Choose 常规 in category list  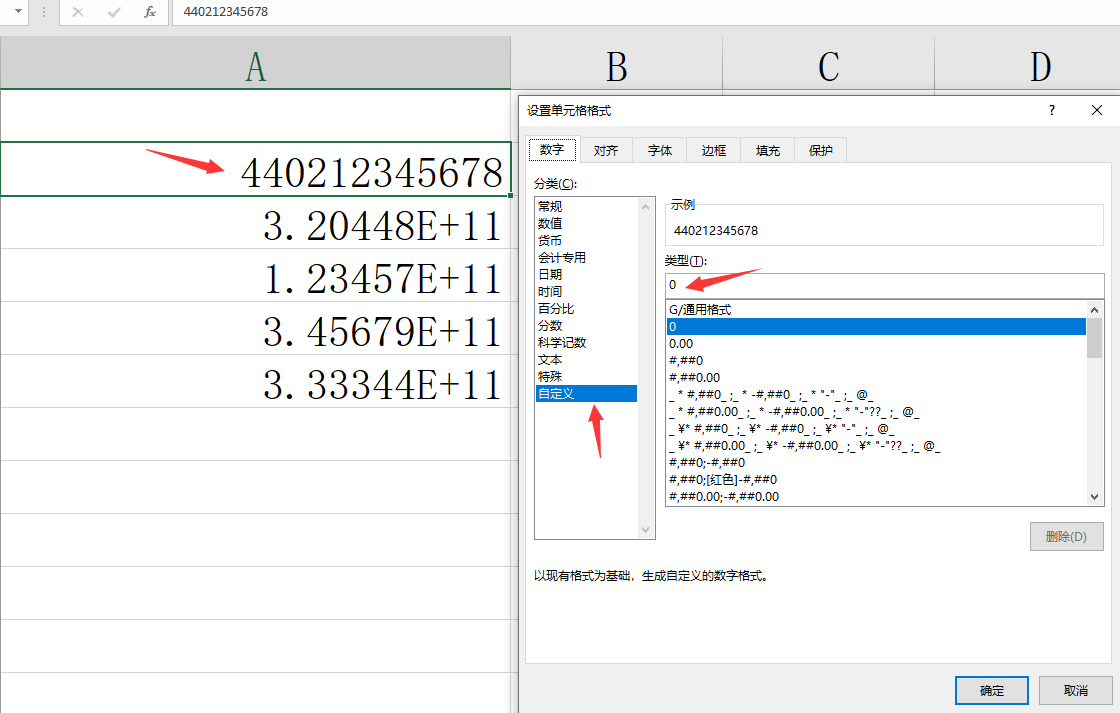586,206
